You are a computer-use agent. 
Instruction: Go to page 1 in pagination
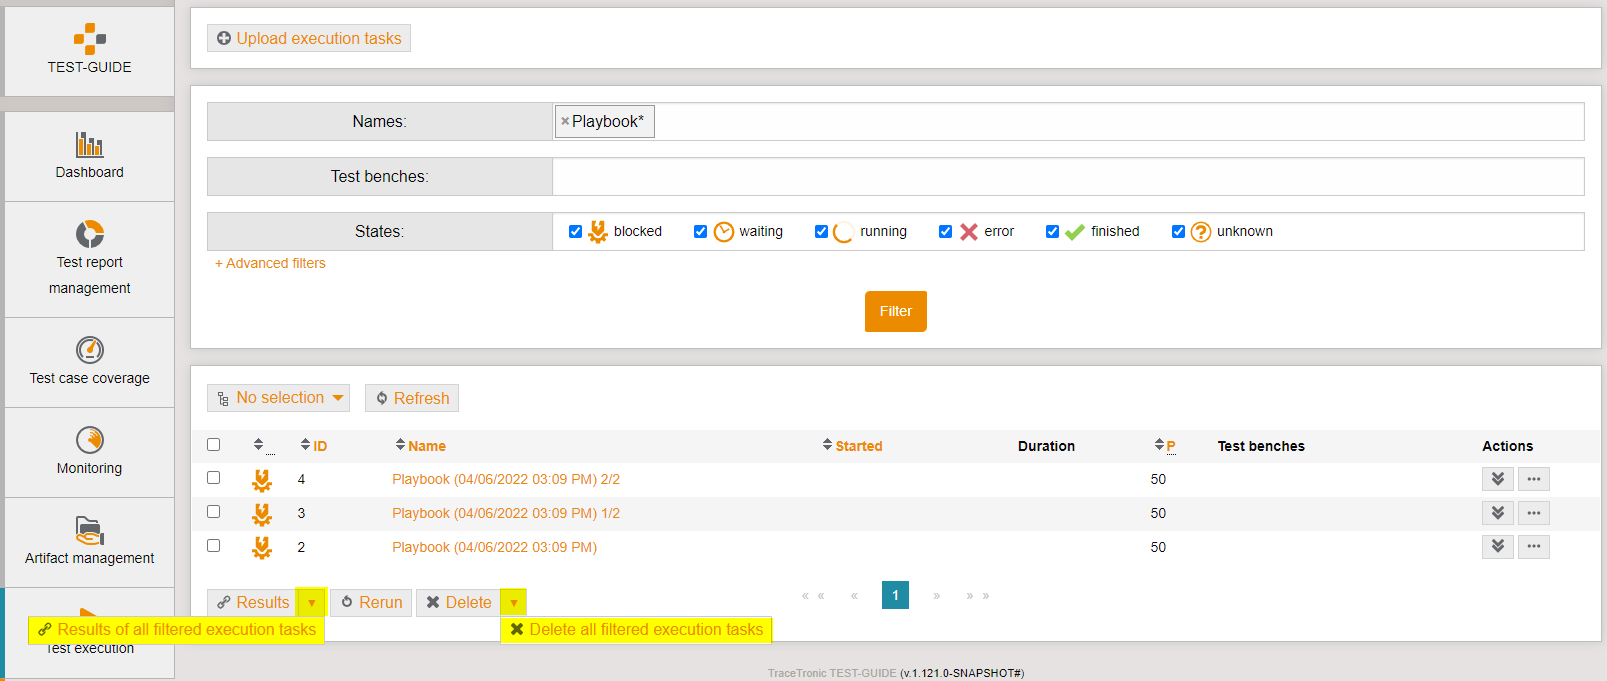[895, 595]
